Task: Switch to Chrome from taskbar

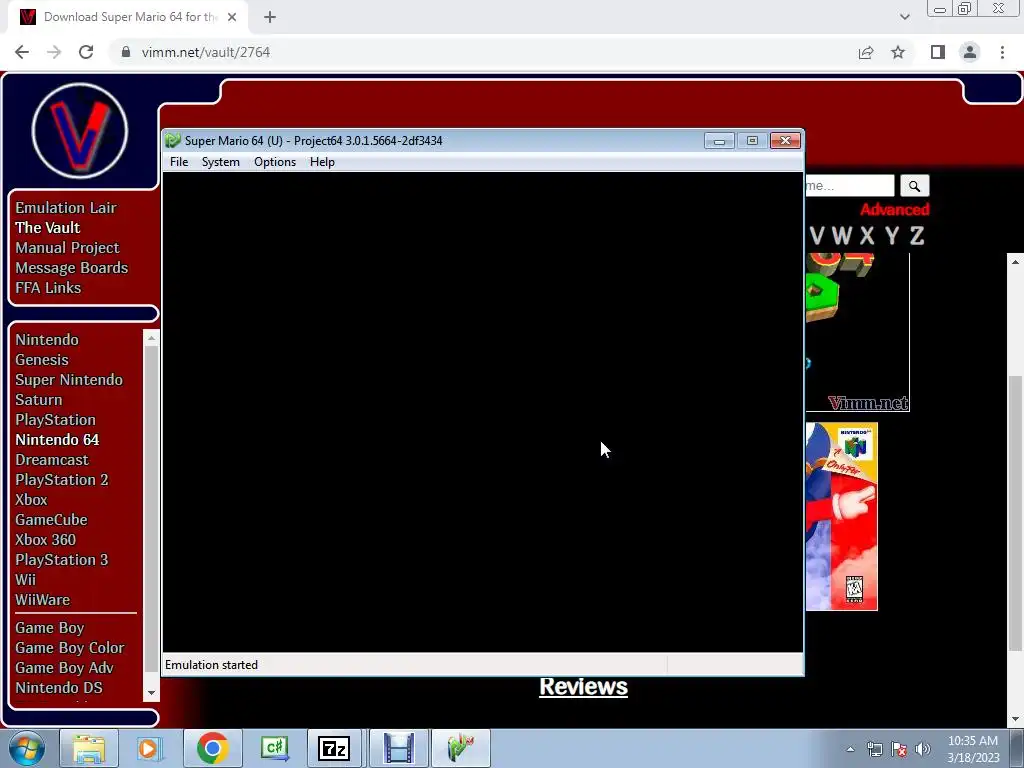Action: [212, 748]
